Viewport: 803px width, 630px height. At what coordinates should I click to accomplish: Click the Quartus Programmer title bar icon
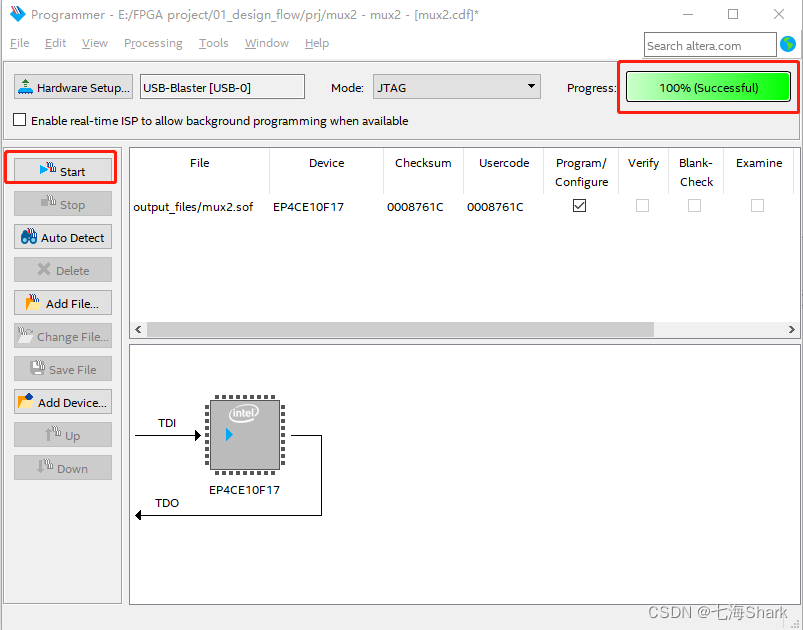point(17,14)
